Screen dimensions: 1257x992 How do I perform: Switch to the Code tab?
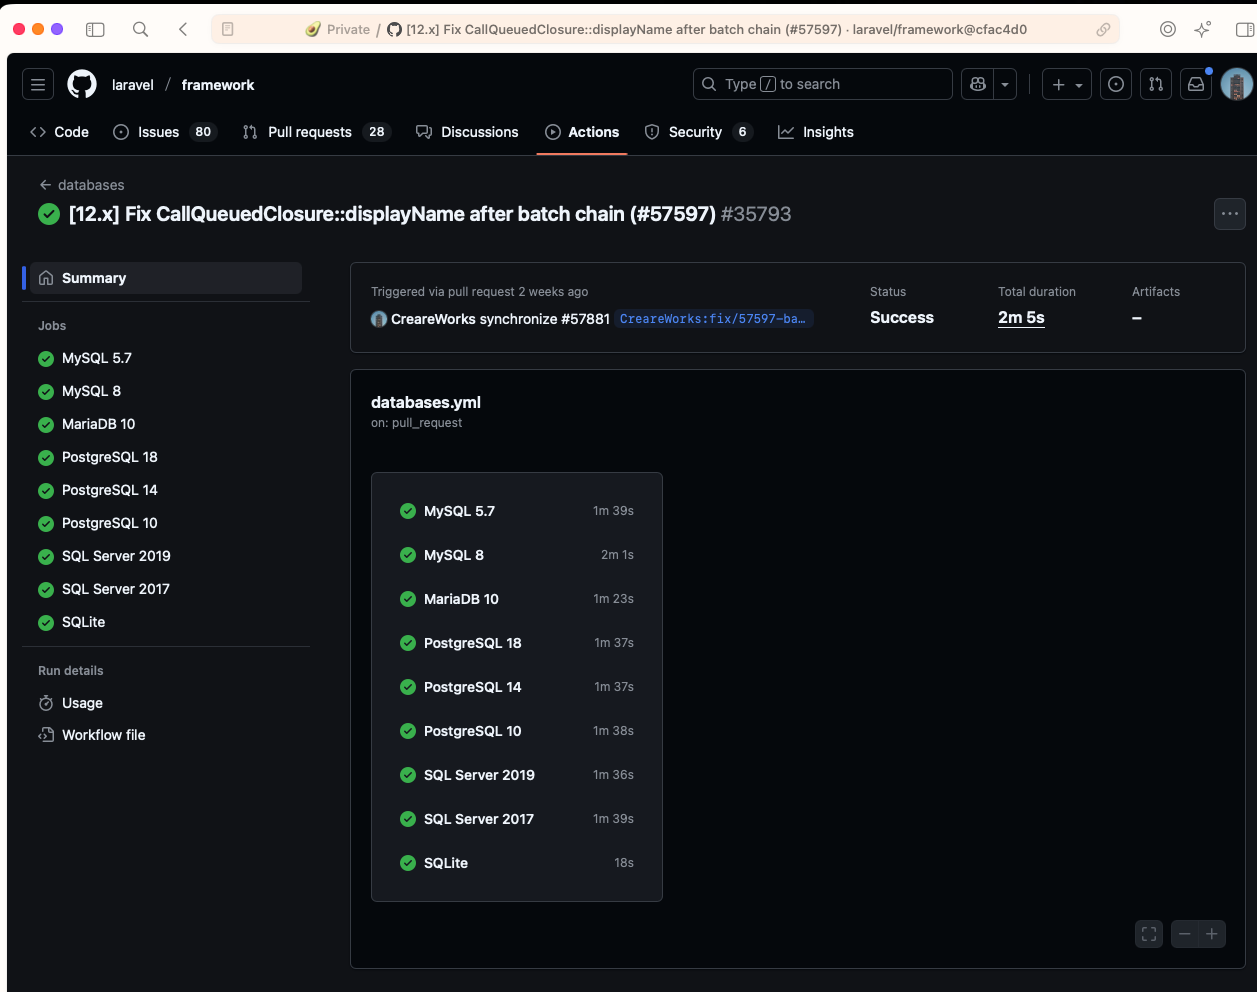click(60, 132)
